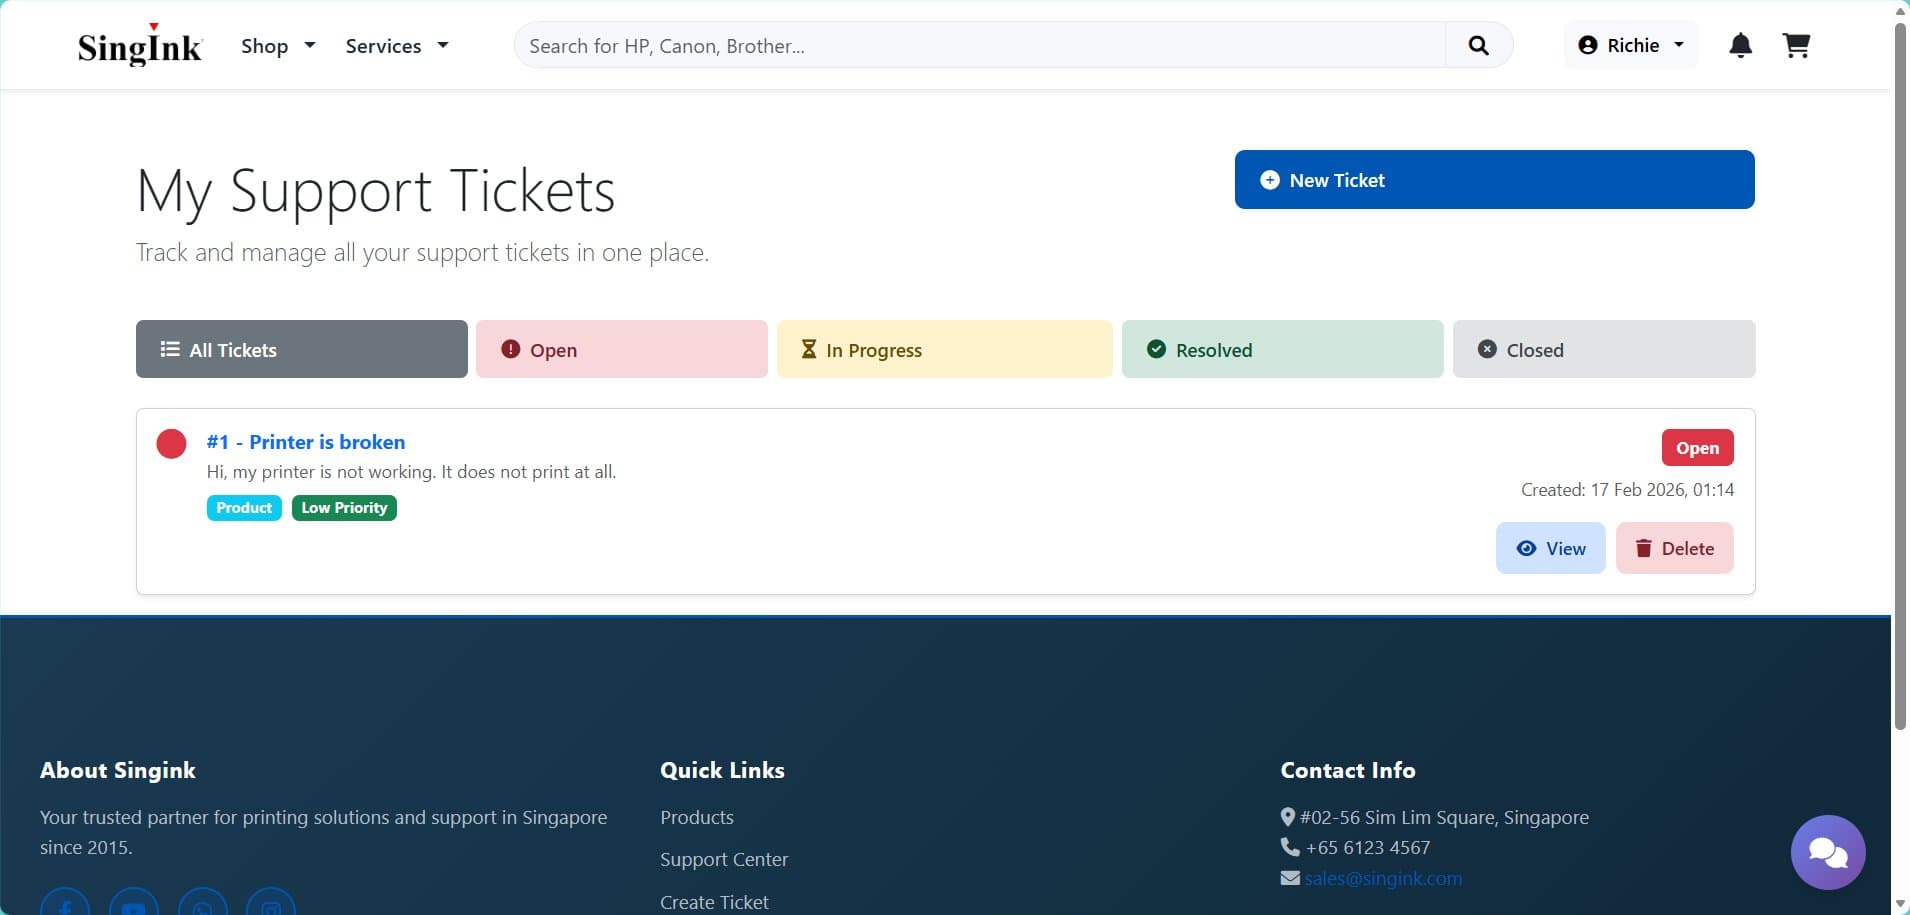Click the page vertical scrollbar
The height and width of the screenshot is (915, 1910).
click(x=1901, y=375)
